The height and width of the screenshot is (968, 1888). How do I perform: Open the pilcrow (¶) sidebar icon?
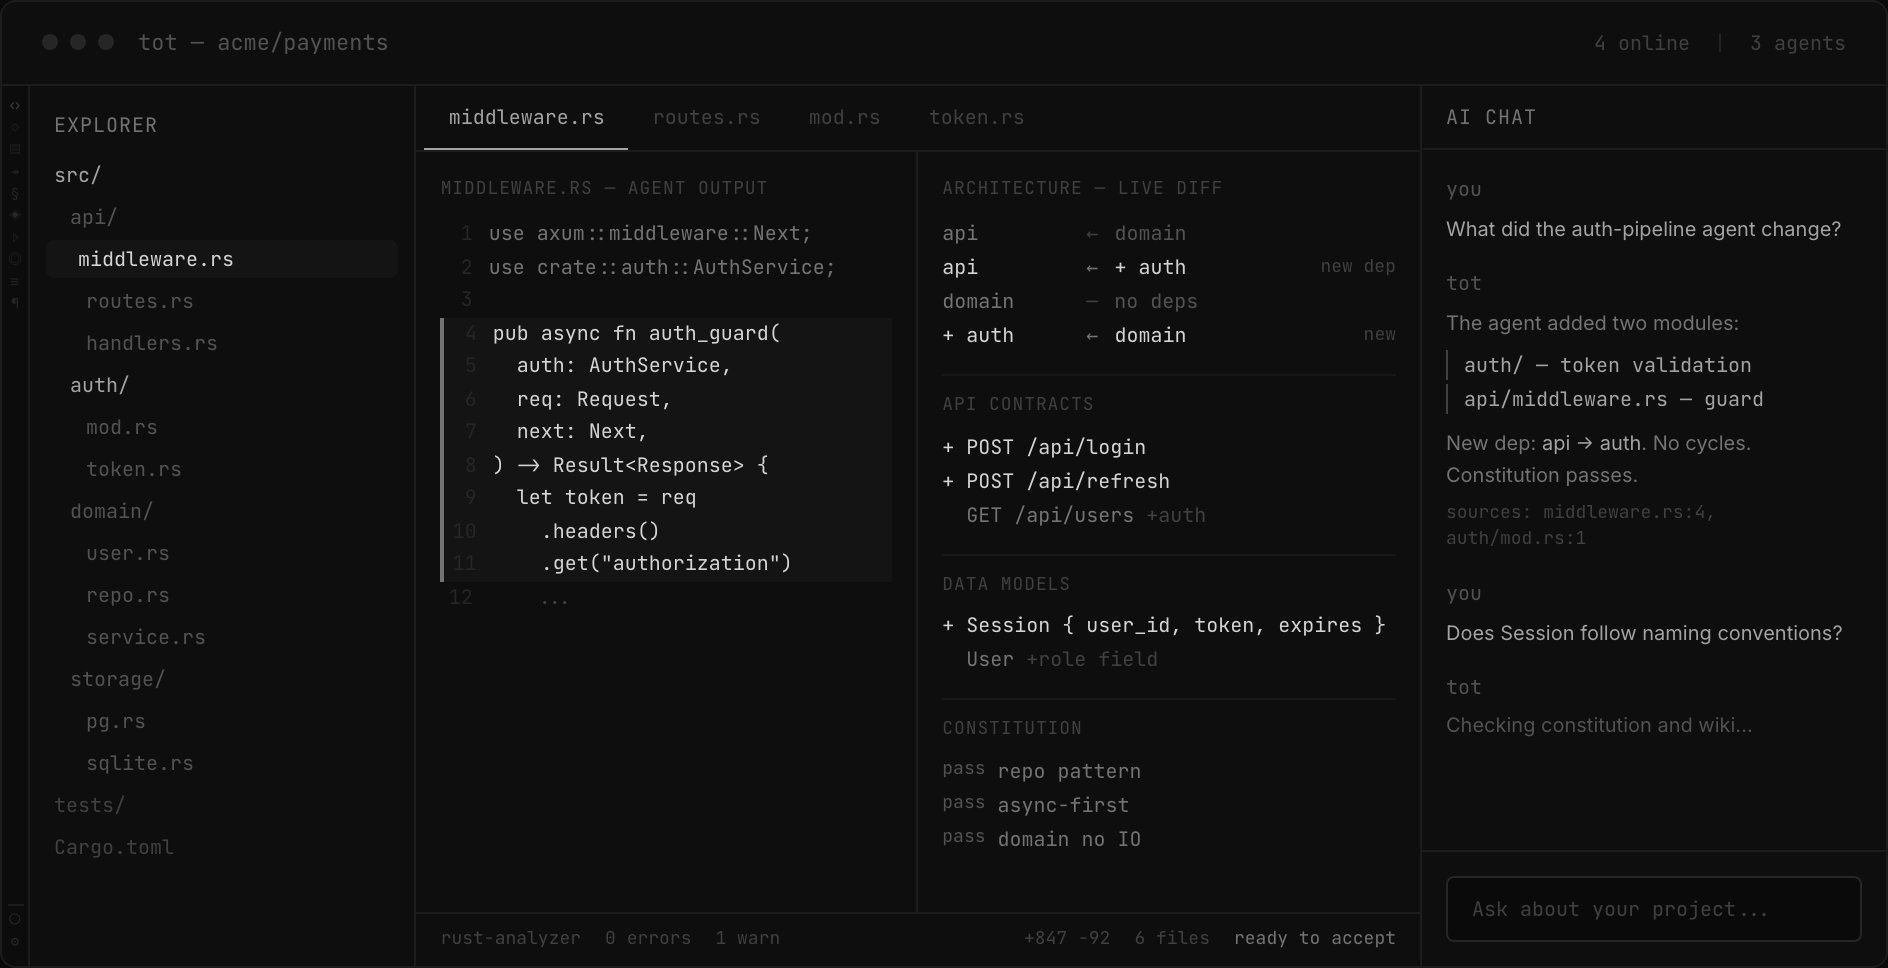click(15, 302)
